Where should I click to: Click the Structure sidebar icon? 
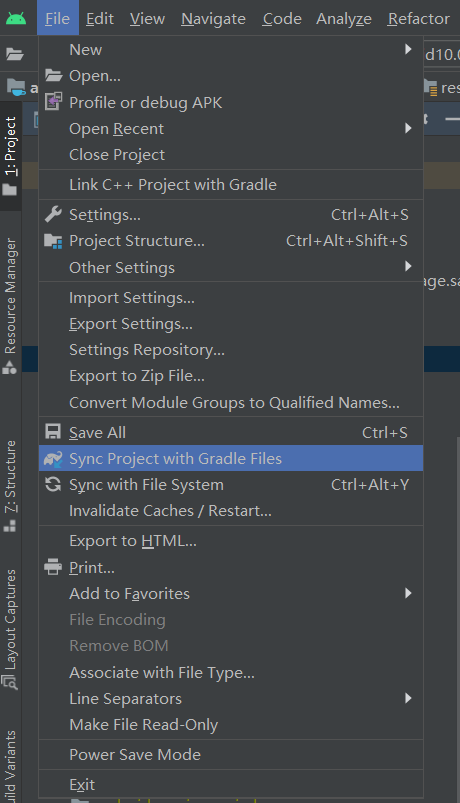pyautogui.click(x=10, y=526)
